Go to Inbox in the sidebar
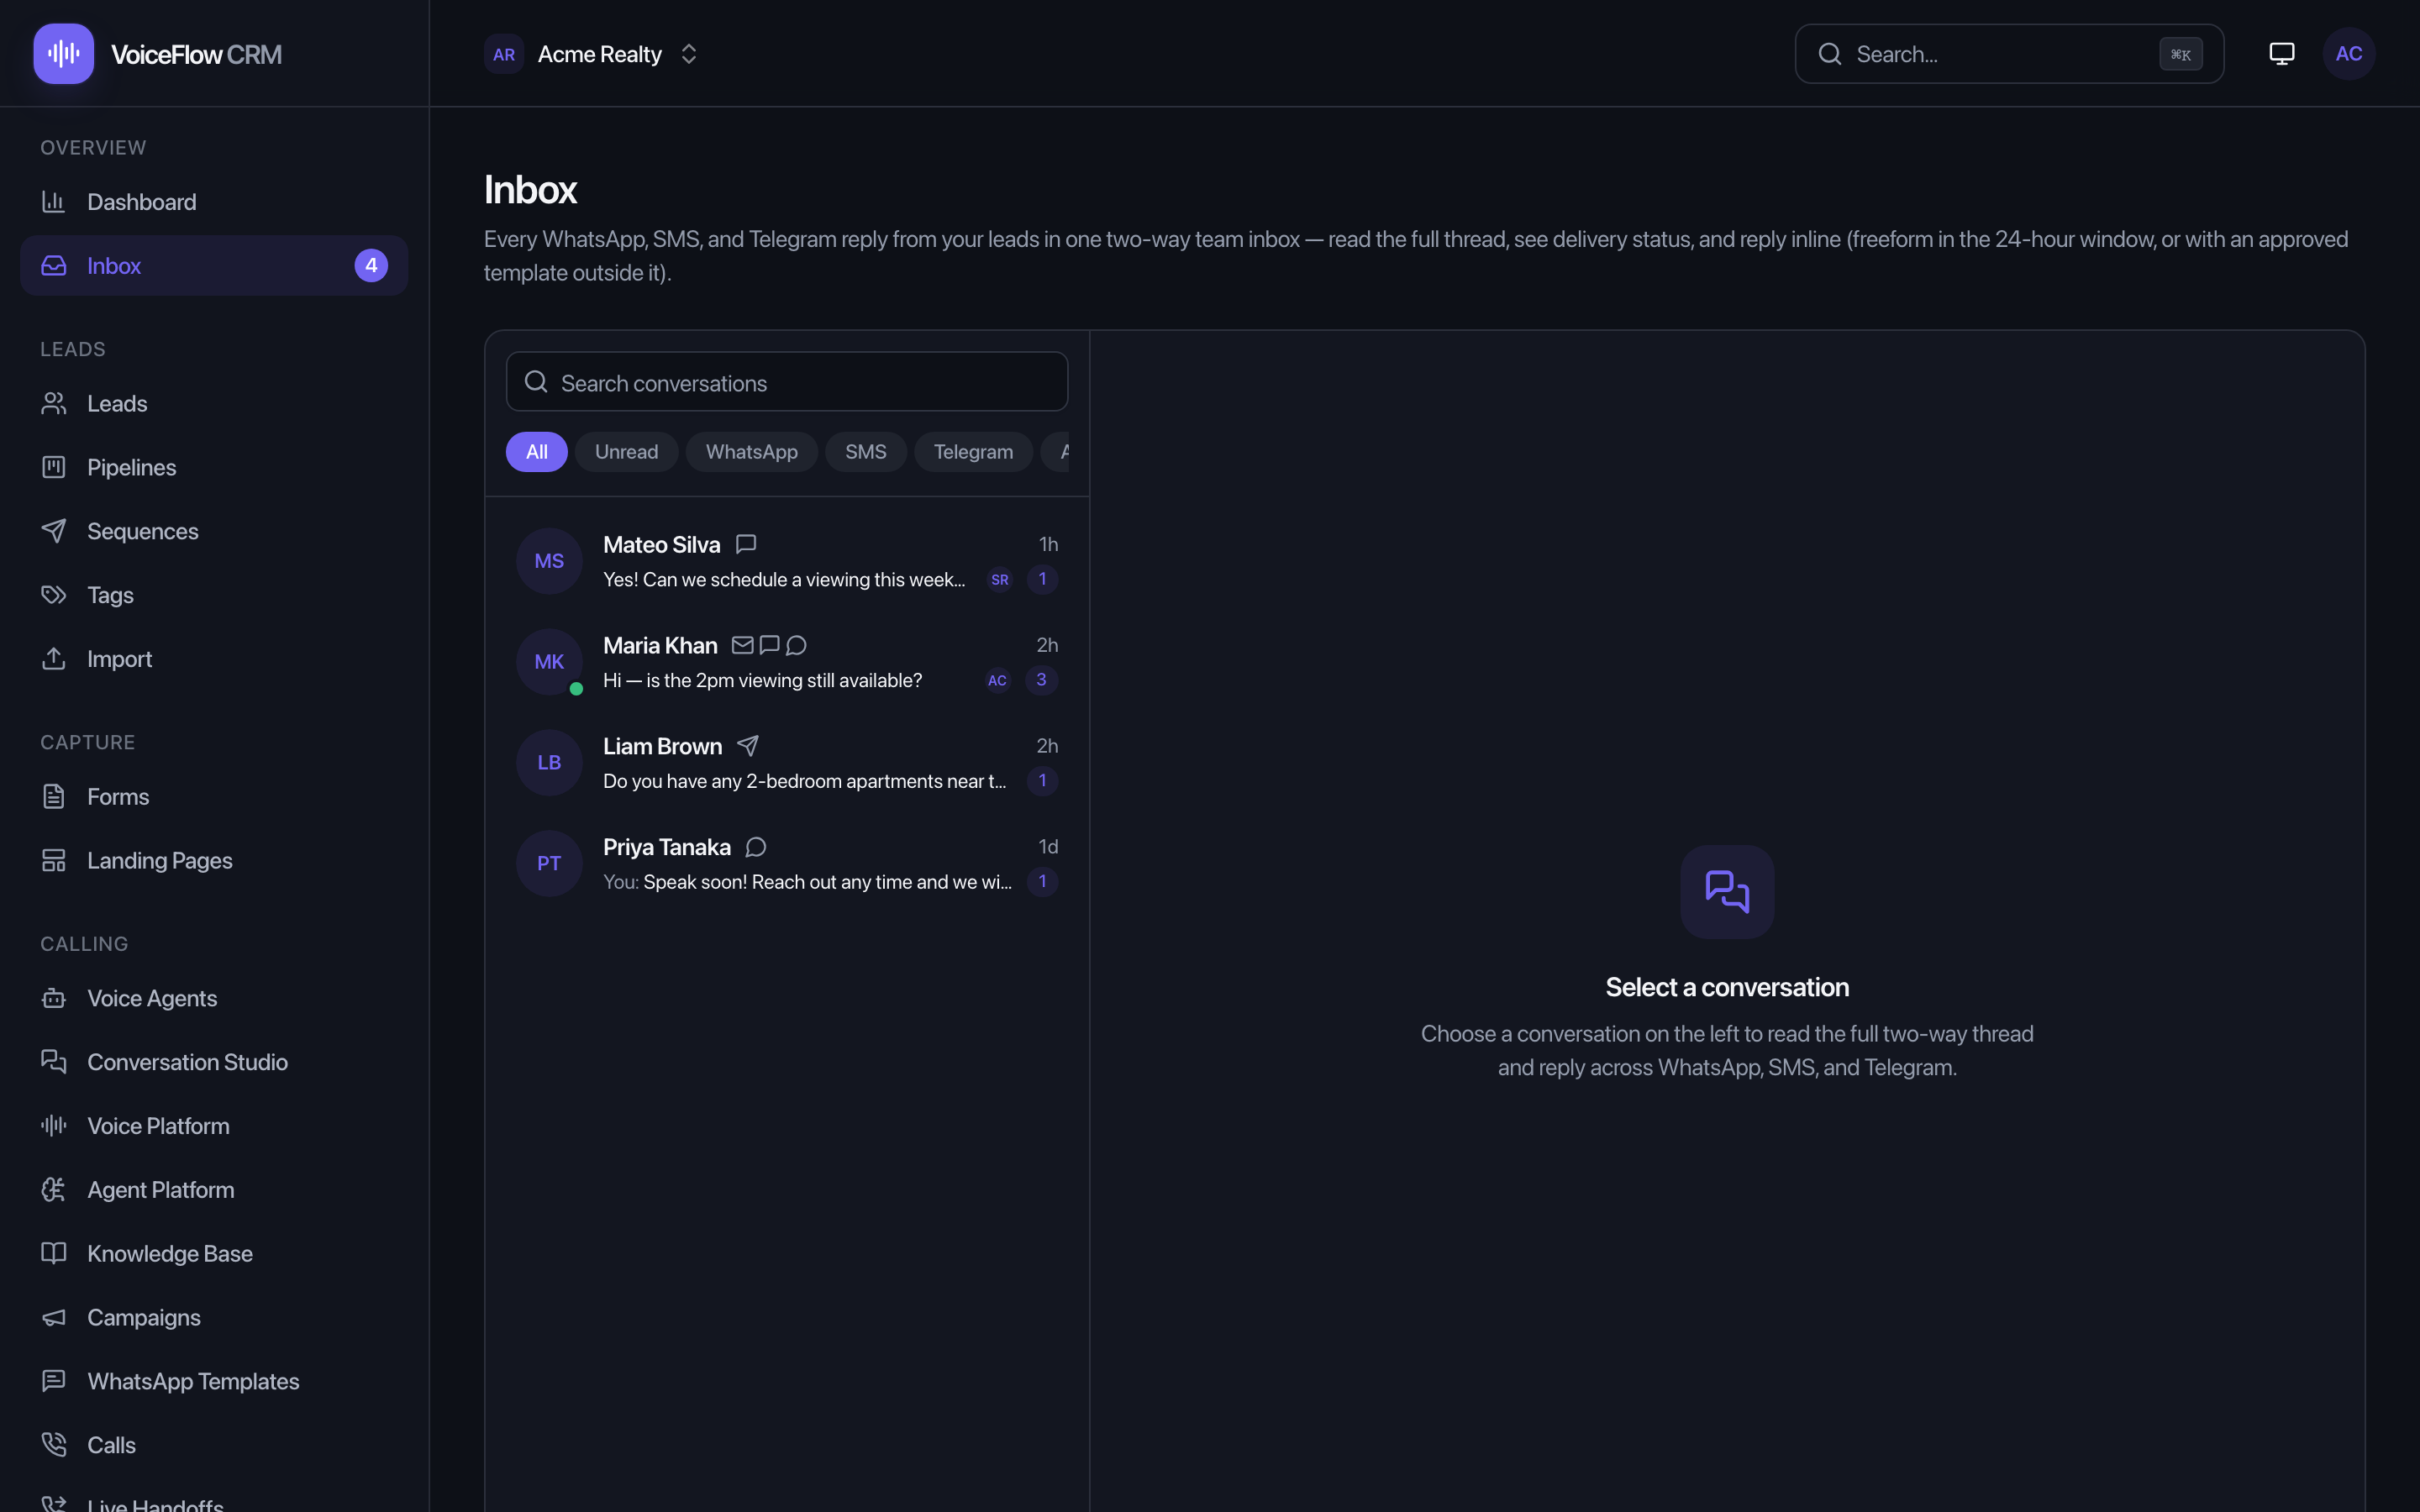Screen dimensions: 2420x1512 coord(214,266)
